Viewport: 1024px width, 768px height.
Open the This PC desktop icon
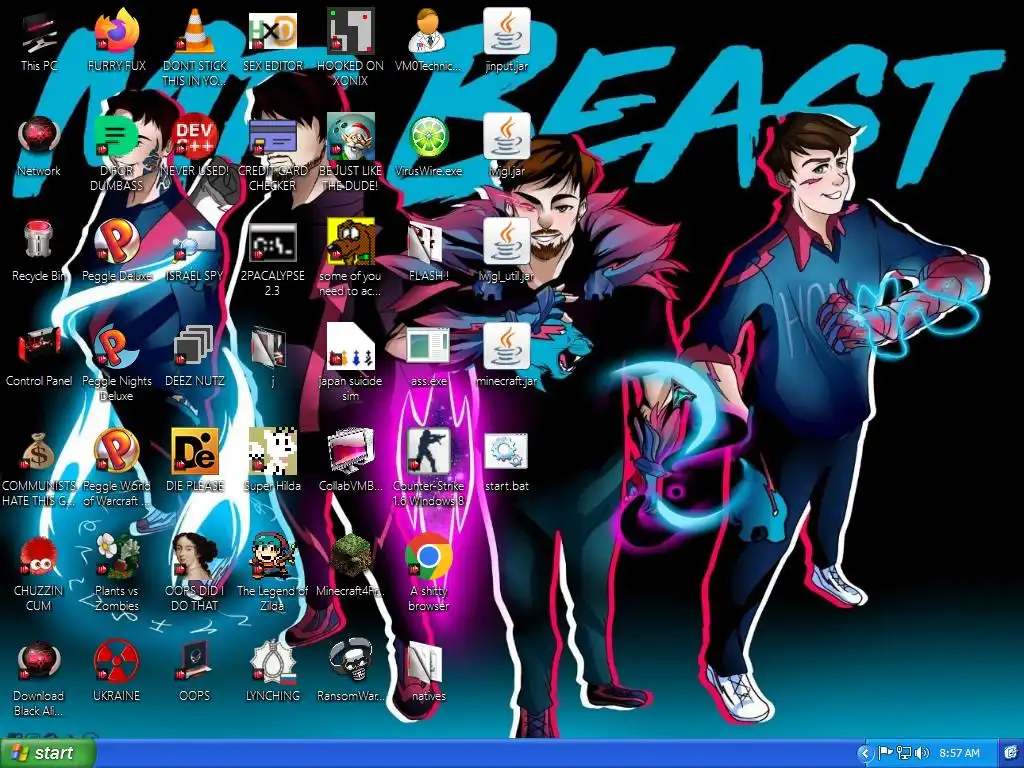point(39,33)
